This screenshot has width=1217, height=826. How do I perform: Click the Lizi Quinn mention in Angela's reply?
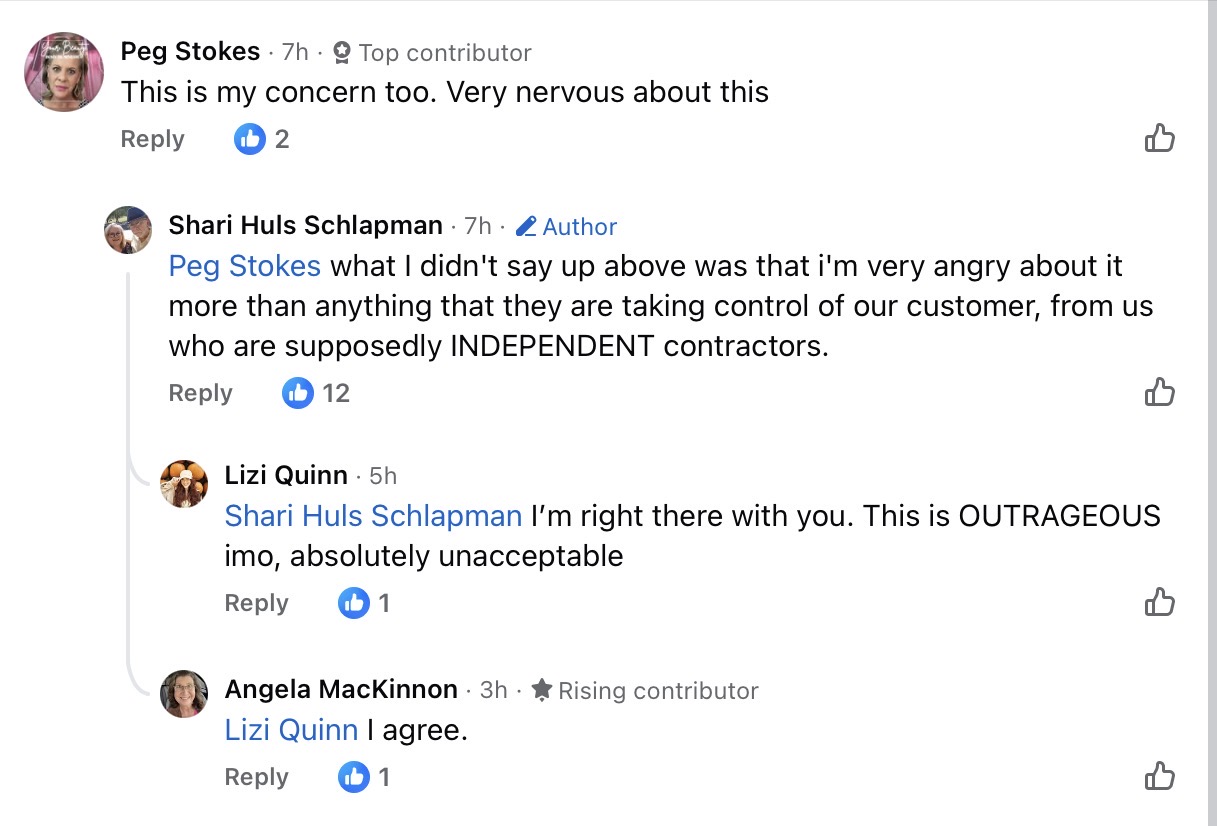[291, 730]
